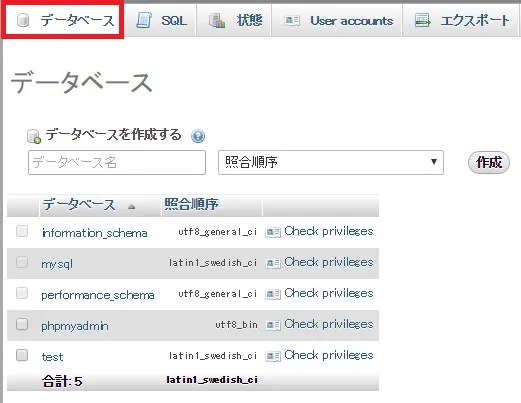This screenshot has height=403, width=521.
Task: Click the データベース page heading
Action: 82,82
